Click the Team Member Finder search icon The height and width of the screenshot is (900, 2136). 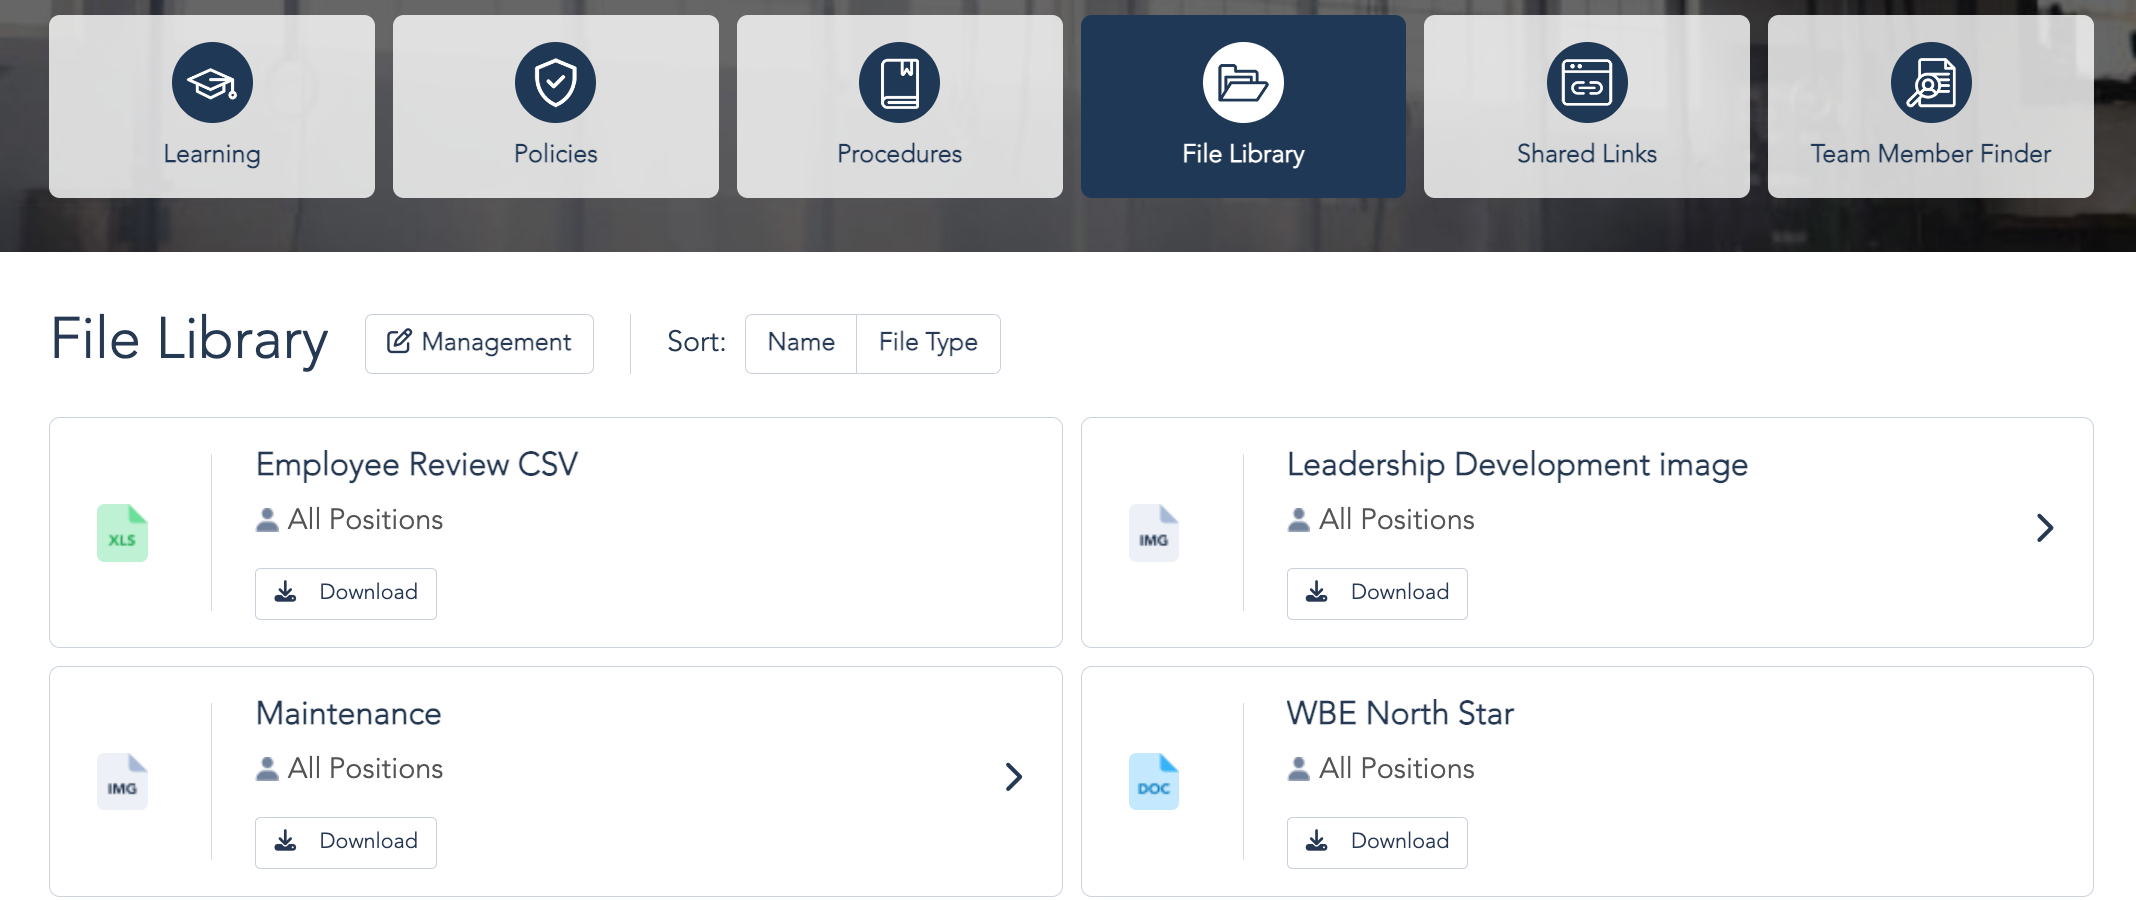coord(1931,82)
